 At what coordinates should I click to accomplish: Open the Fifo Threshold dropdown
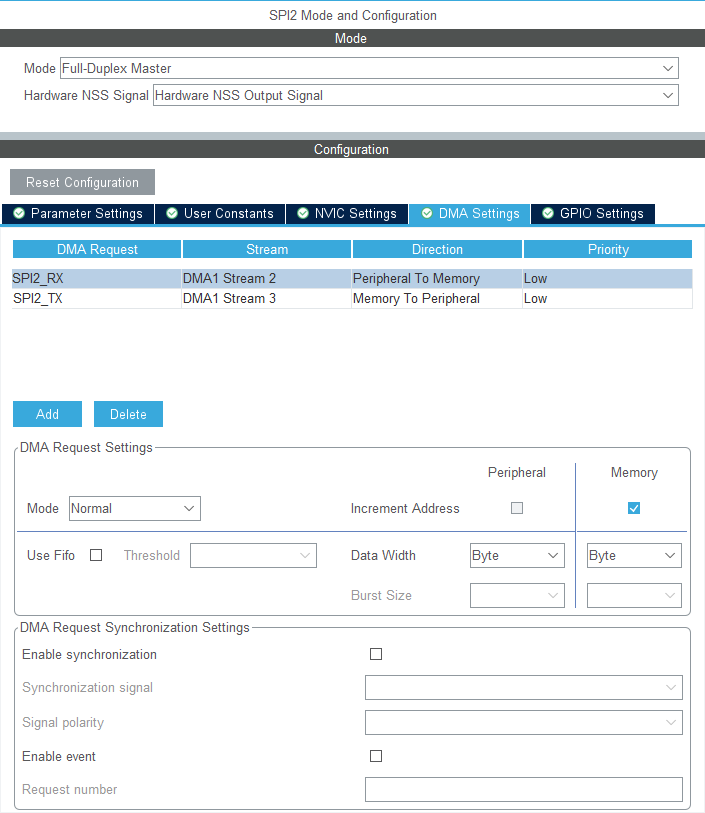(253, 555)
